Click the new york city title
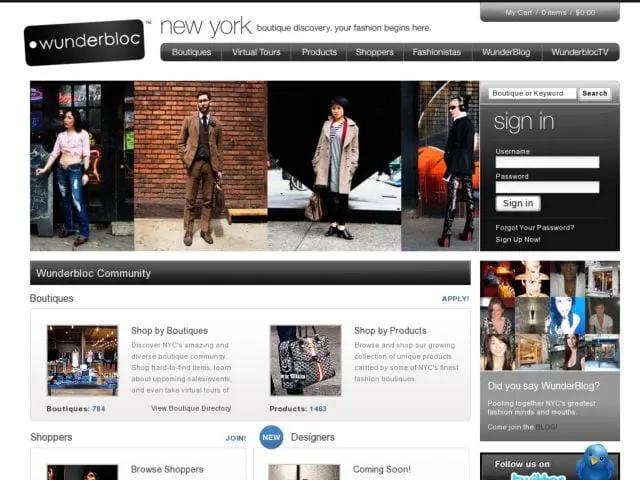Viewport: 640px width, 480px height. (206, 27)
